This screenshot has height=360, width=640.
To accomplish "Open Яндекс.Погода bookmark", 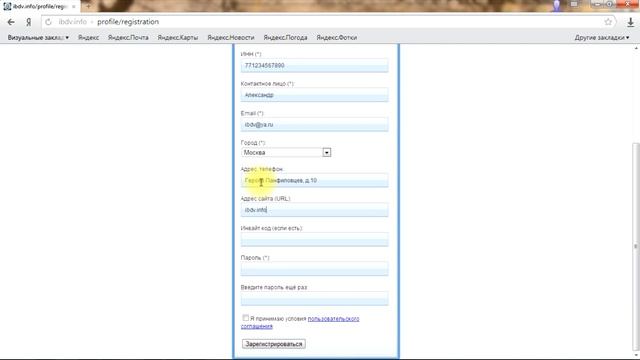I will tap(285, 38).
